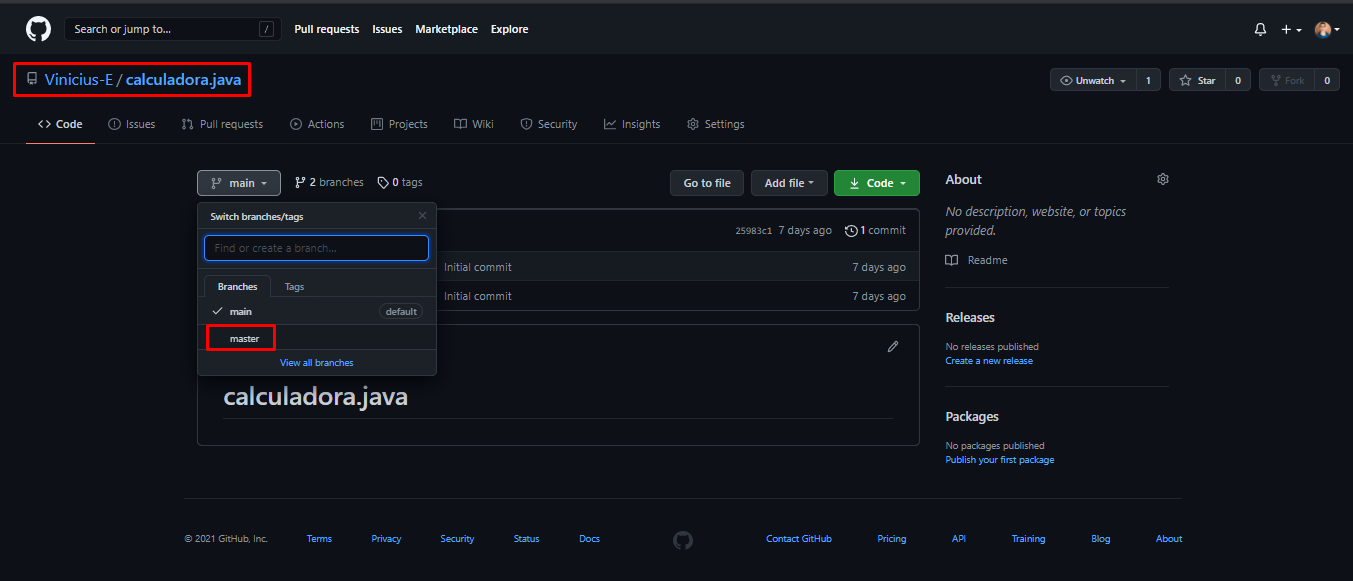Switch to the Actions tab

[x=317, y=124]
